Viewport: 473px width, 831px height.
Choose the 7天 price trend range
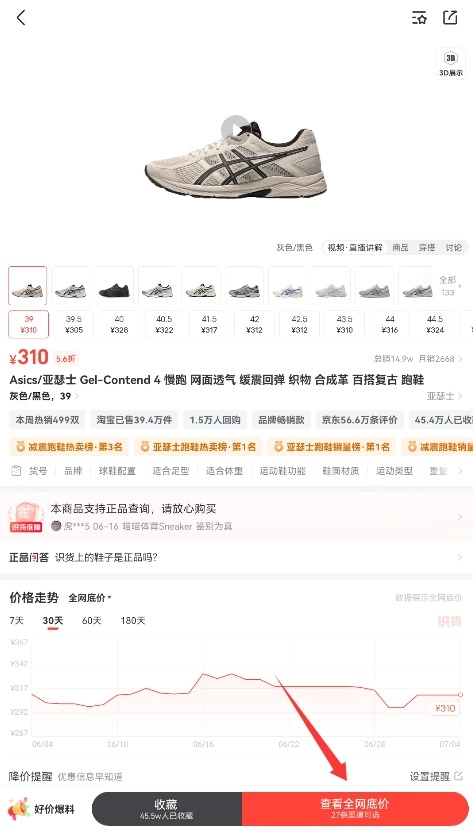17,621
